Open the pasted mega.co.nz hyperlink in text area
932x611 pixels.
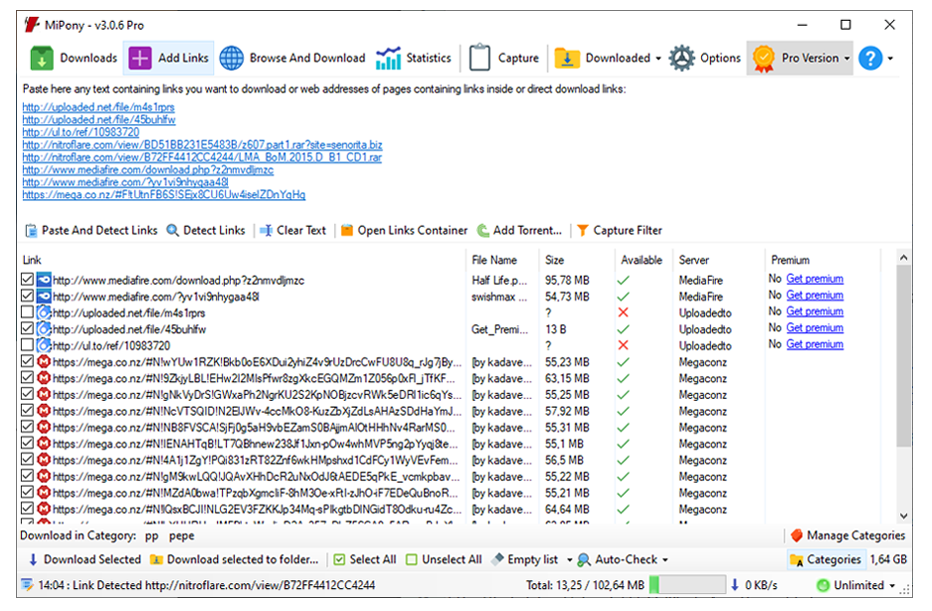click(164, 194)
